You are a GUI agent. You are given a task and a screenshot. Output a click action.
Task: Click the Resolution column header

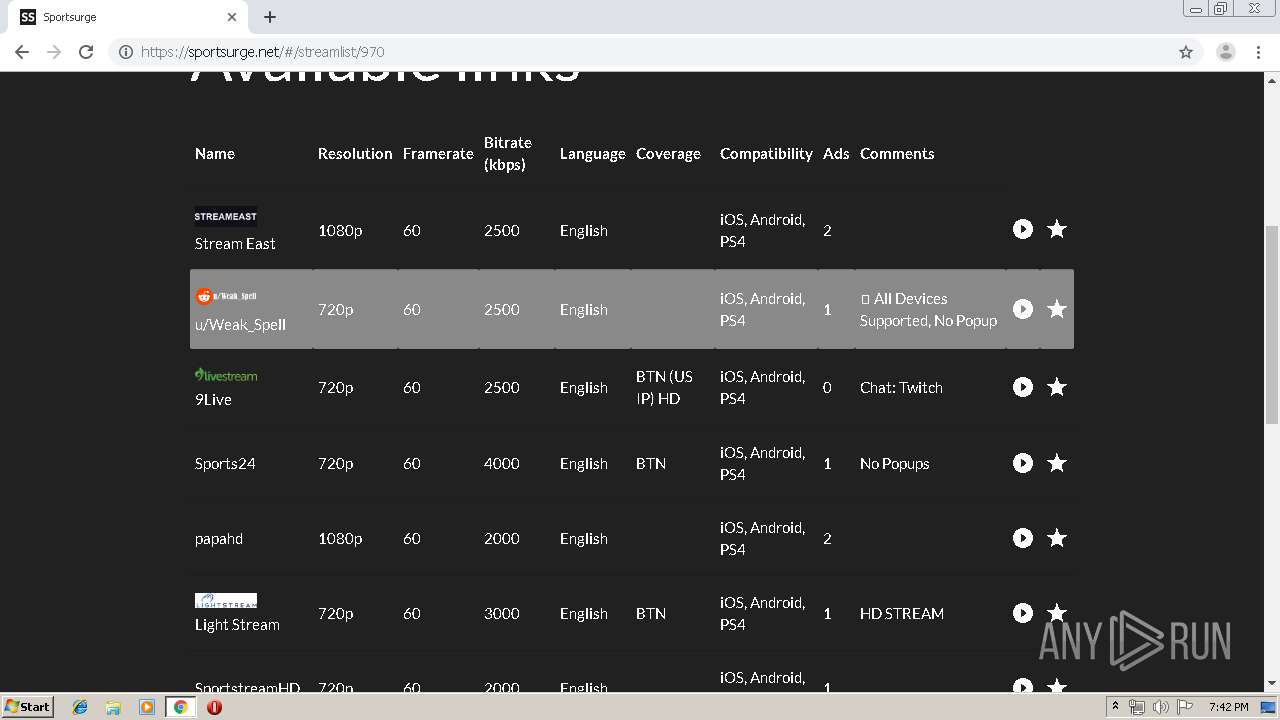pos(355,153)
